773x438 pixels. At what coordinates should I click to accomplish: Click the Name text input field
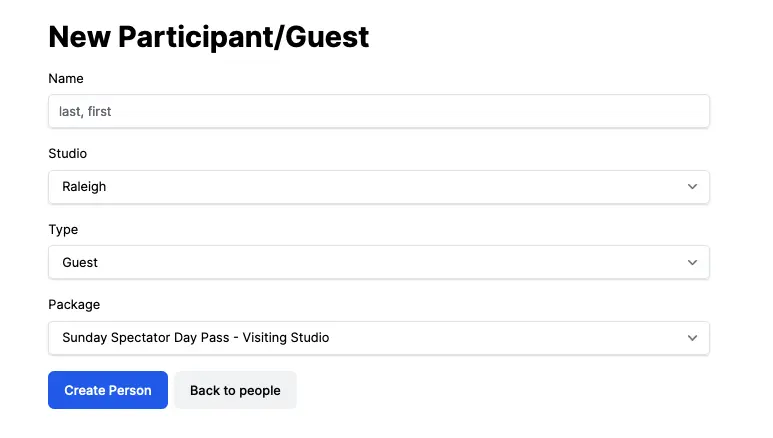point(378,111)
